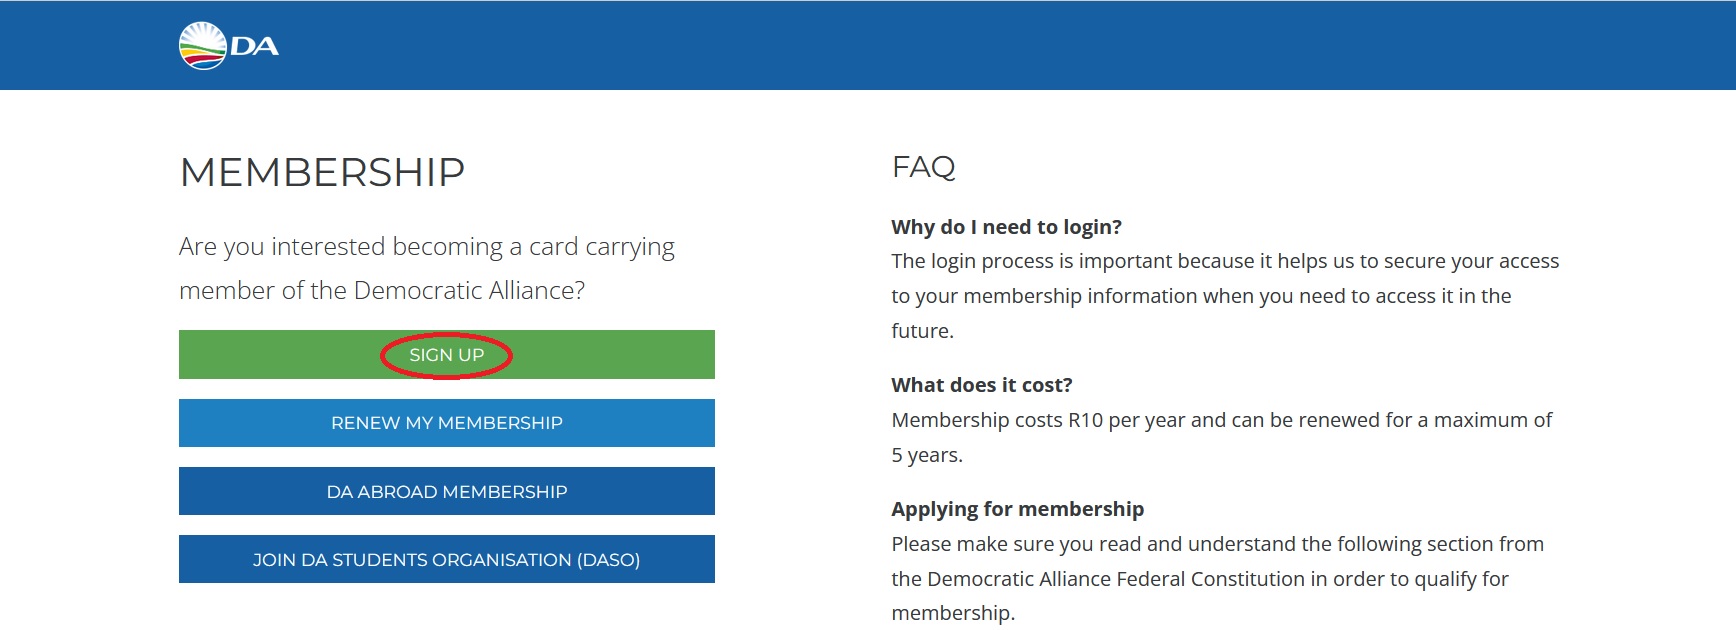Viewport: 1736px width, 630px height.
Task: Click the 'Membership costs R10 per year' sentence
Action: tap(1220, 420)
